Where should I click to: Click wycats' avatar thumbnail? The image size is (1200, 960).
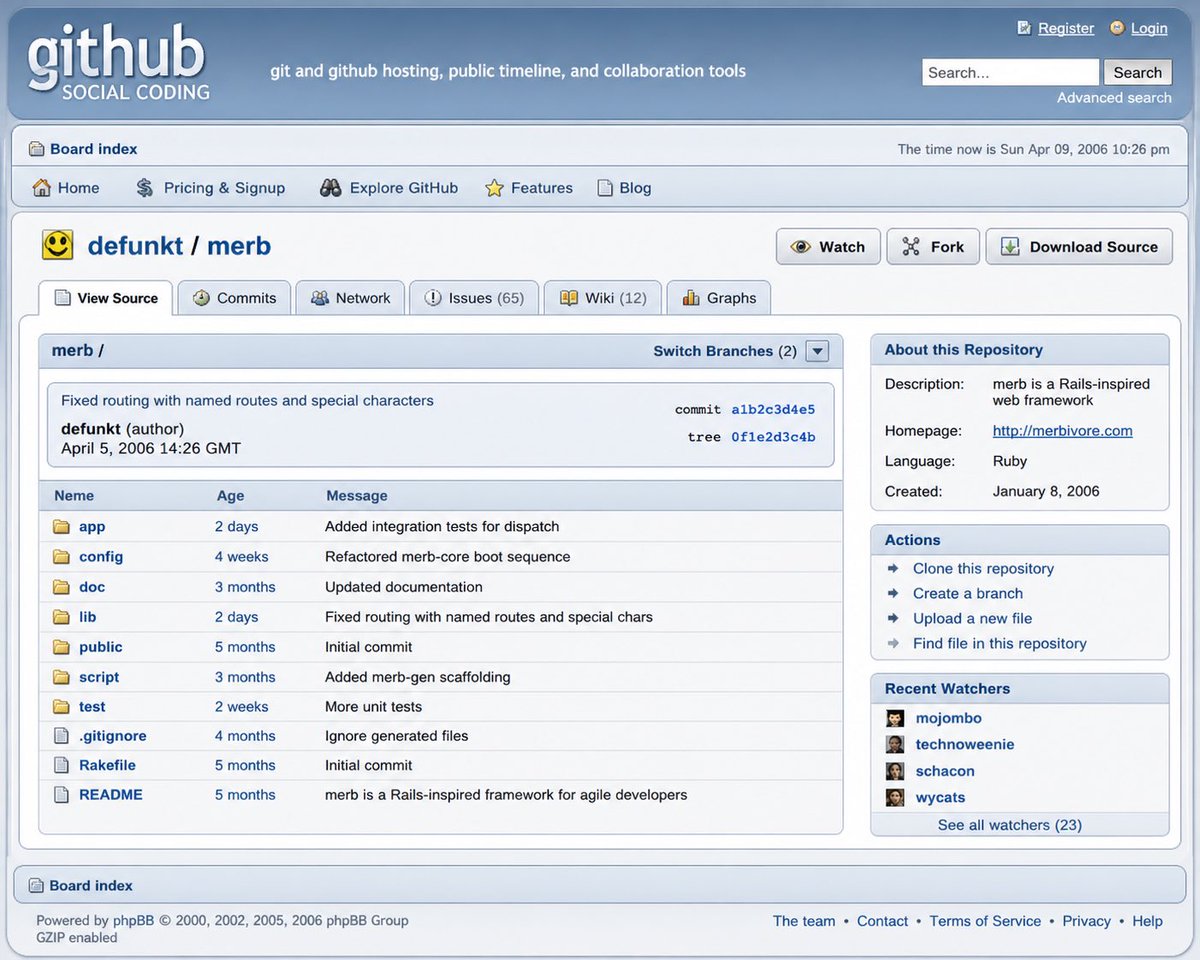[x=895, y=798]
